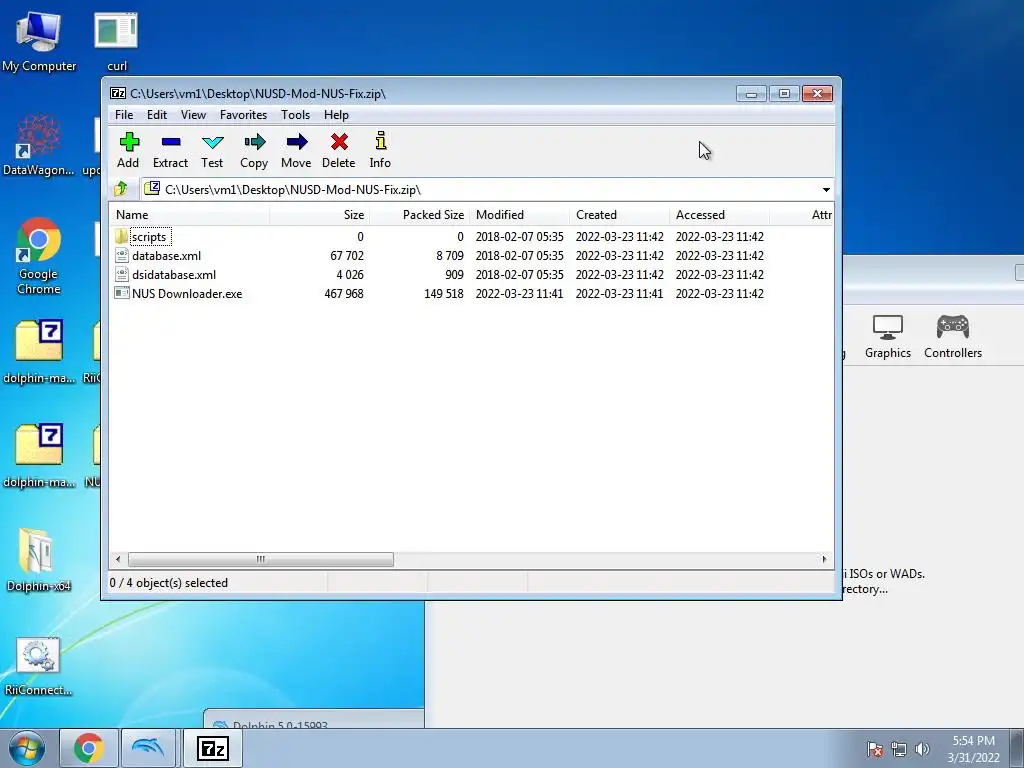The height and width of the screenshot is (768, 1024).
Task: Open Graphics settings in Dolphin window
Action: (888, 336)
